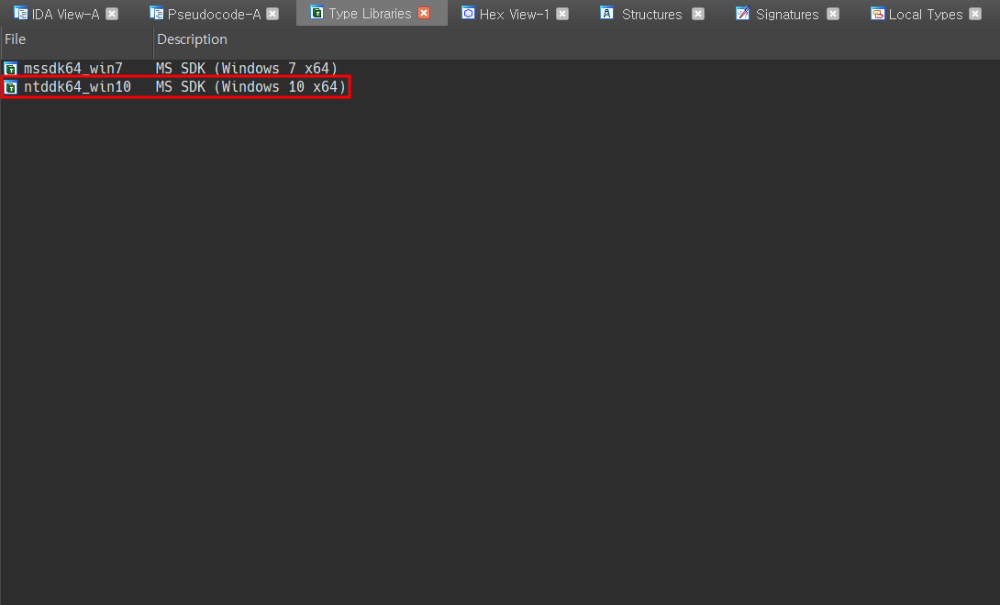
Task: Sort by the File column header
Action: [x=77, y=40]
